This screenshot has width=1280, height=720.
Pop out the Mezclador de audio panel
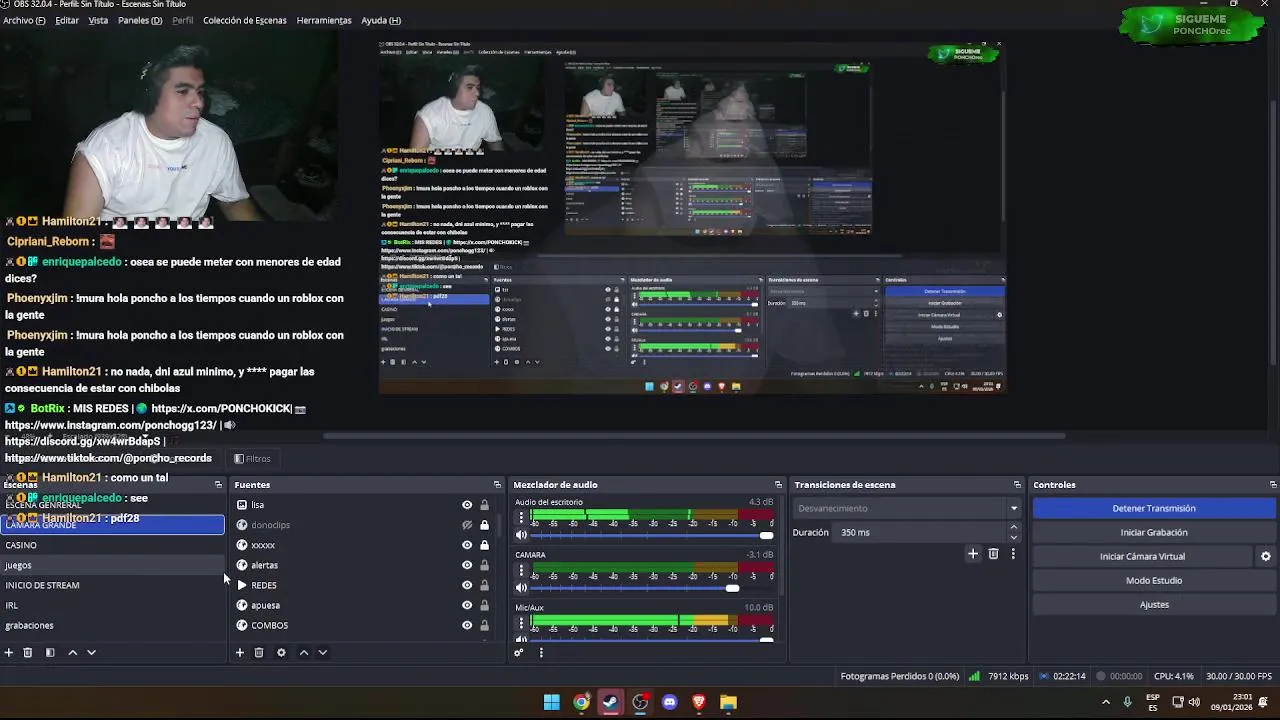click(777, 485)
